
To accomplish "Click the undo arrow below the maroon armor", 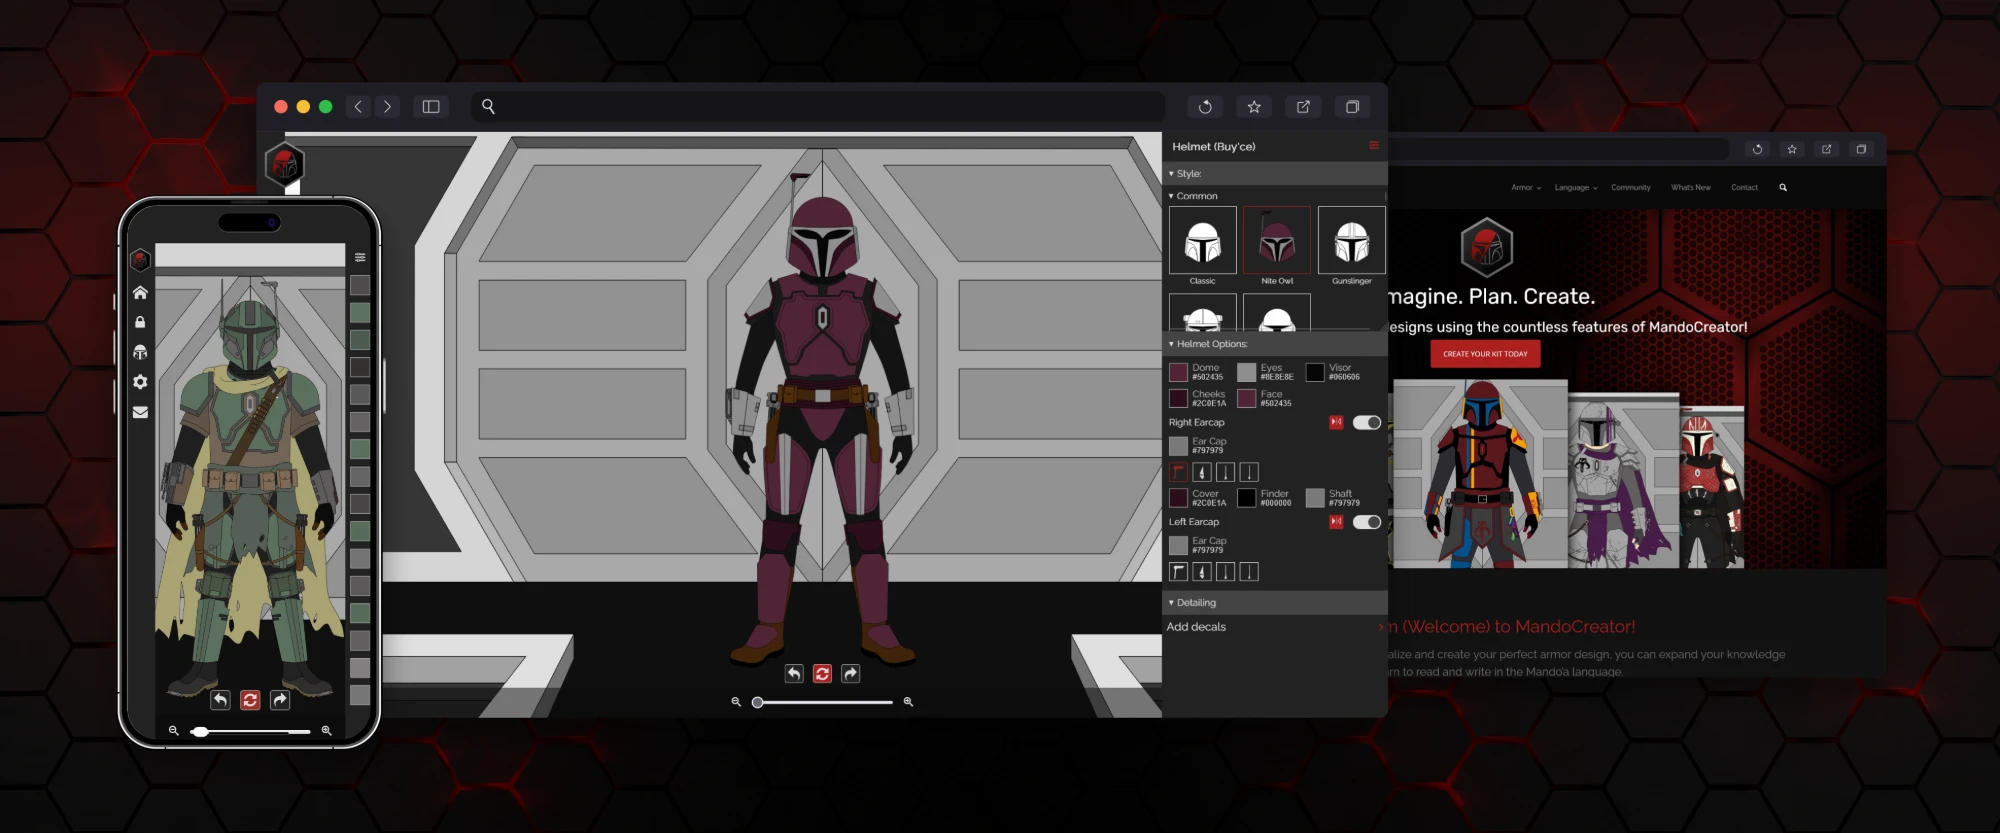I will pyautogui.click(x=794, y=674).
